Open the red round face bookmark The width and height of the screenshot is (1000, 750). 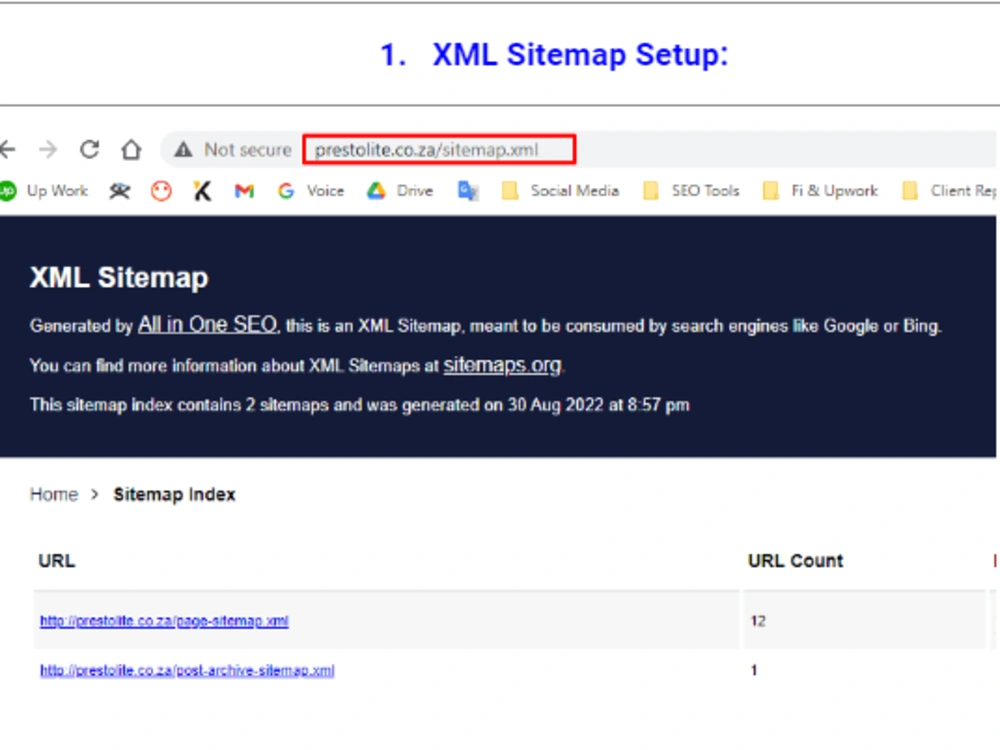pos(161,191)
